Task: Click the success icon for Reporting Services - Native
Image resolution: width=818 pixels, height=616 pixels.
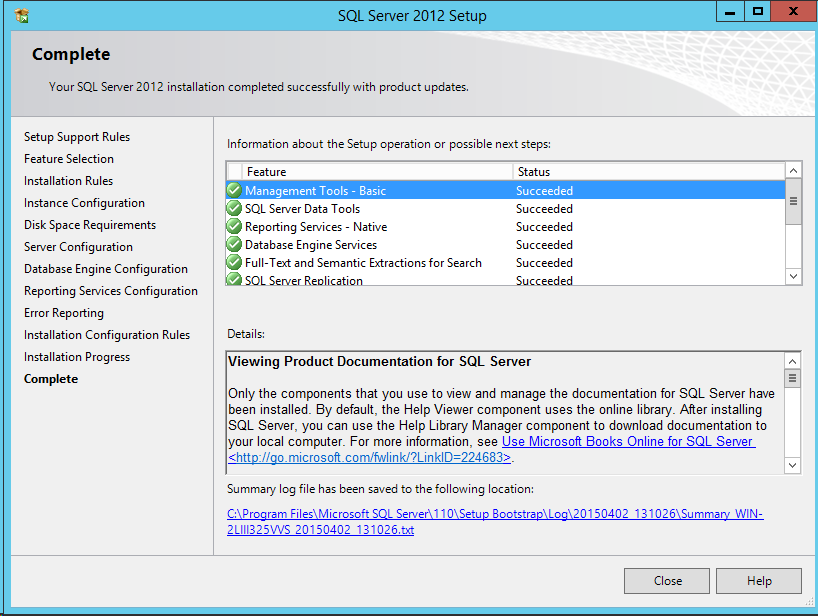Action: tap(234, 227)
